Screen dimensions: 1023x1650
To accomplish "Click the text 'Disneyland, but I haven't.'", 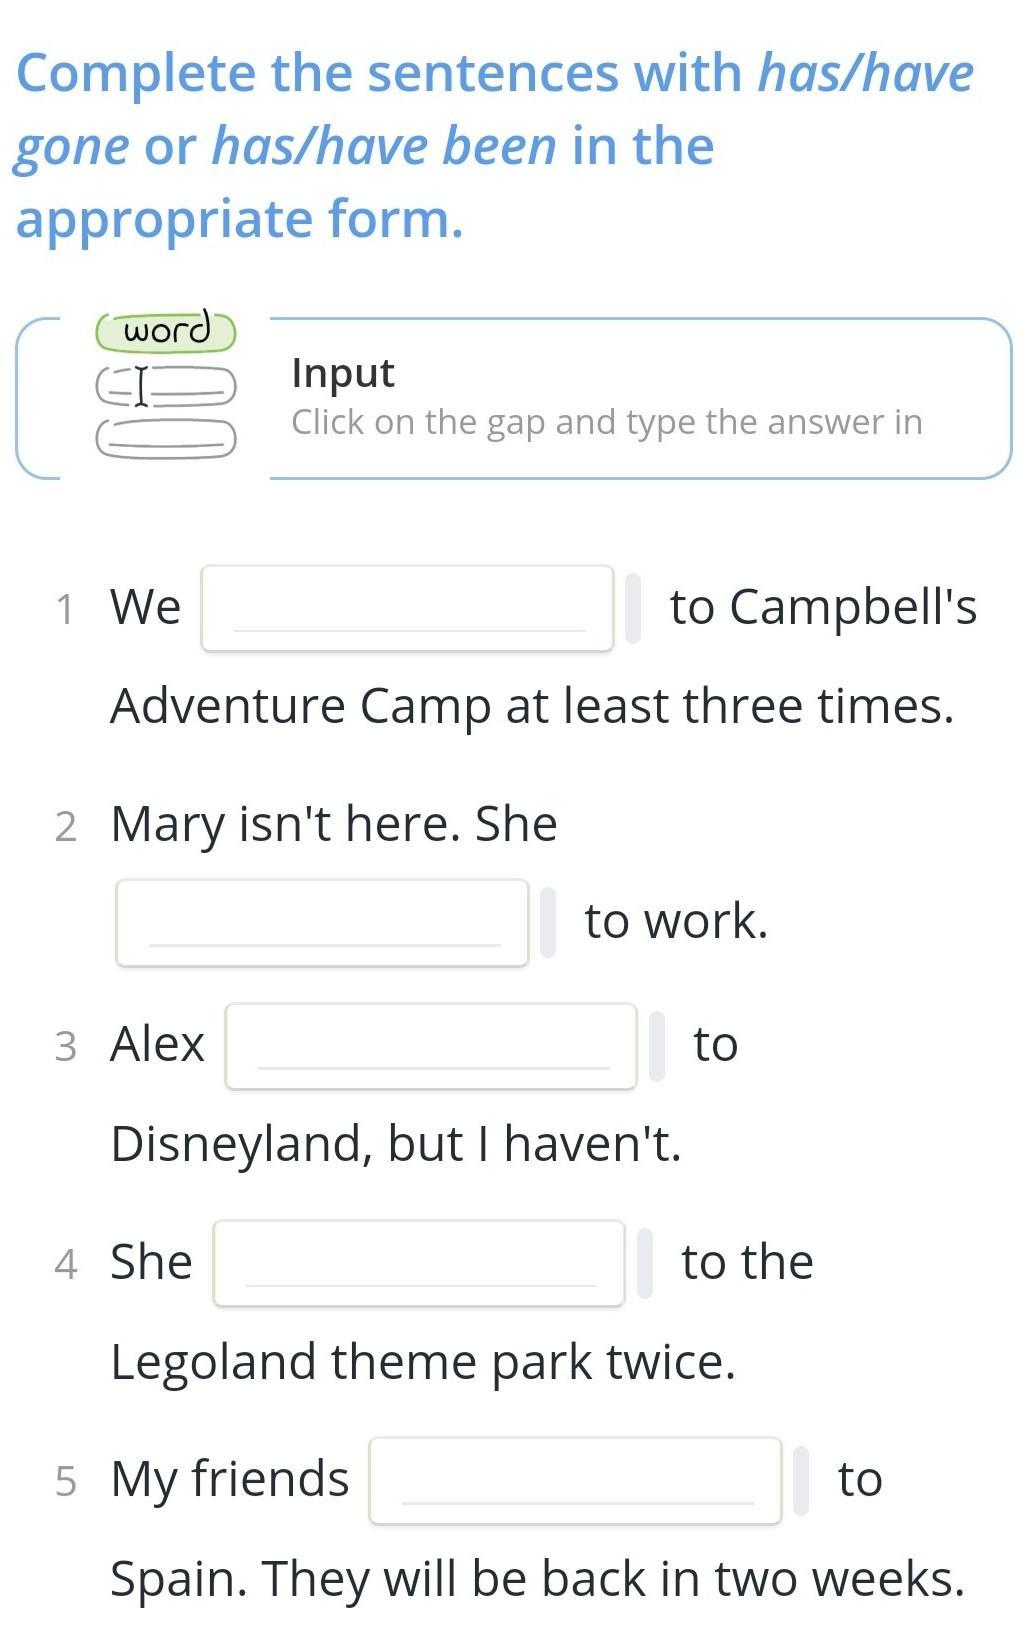I will click(x=396, y=1144).
